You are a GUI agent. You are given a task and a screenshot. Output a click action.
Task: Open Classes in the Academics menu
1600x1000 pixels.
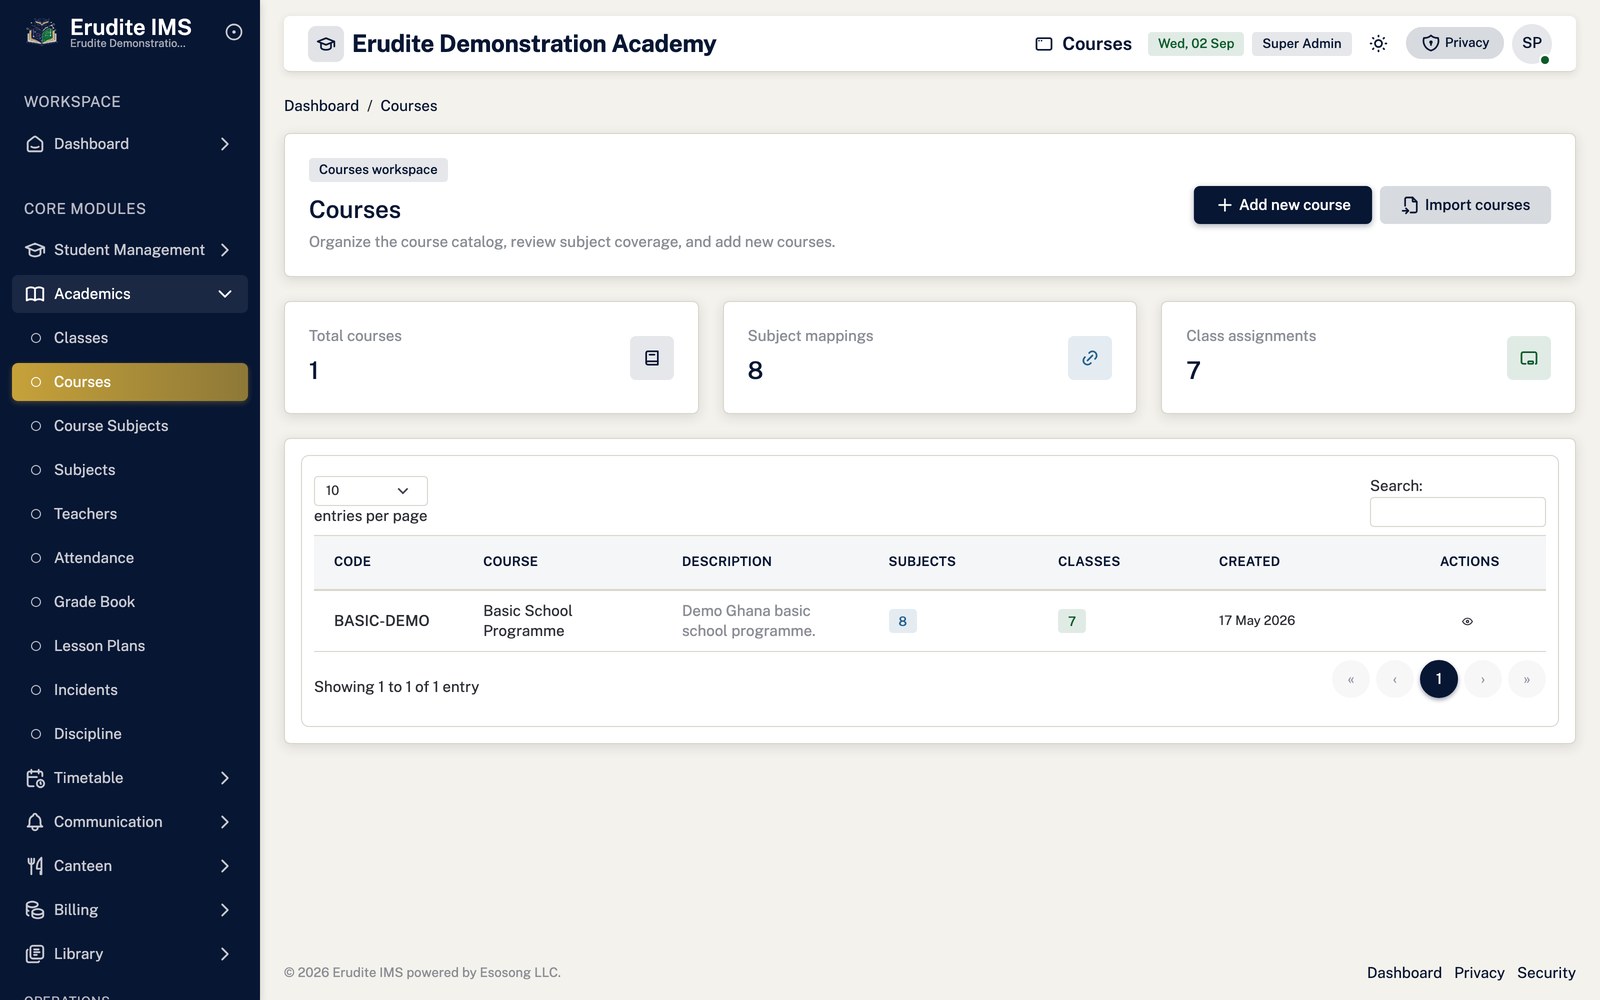point(130,338)
